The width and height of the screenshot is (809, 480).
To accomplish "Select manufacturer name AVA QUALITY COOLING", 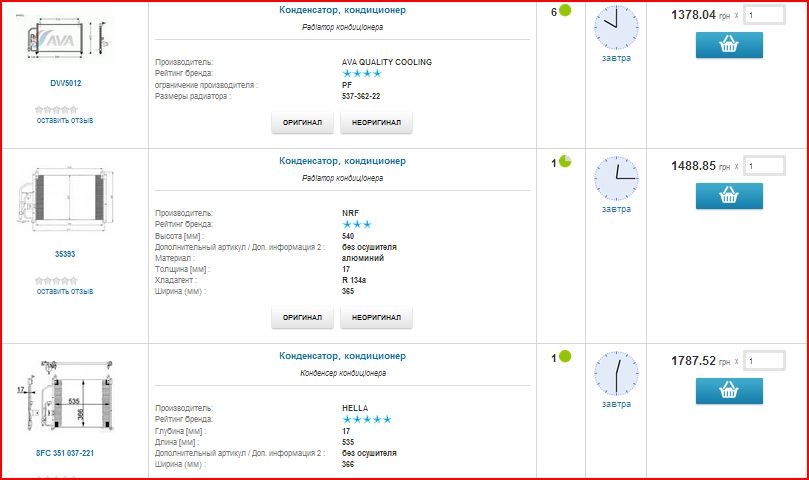I will tap(386, 62).
